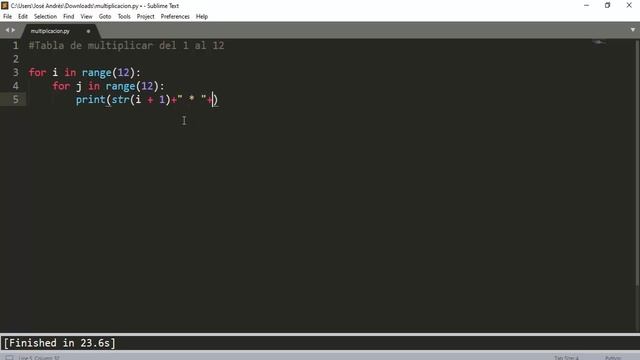Viewport: 640px width, 360px height.
Task: Open the View menu
Action: point(86,16)
